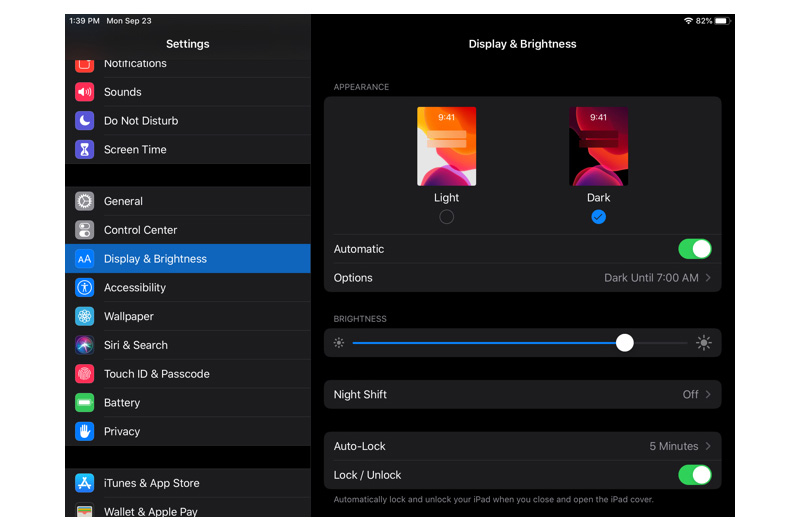Tap the Wallet & Apple Pay icon

(x=85, y=510)
